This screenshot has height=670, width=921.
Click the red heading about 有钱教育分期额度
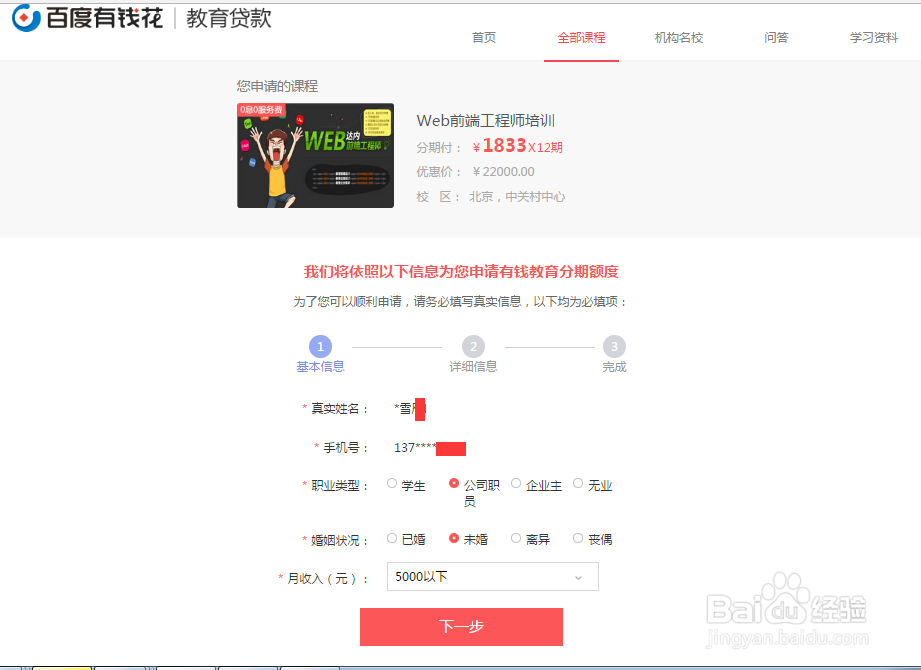461,272
